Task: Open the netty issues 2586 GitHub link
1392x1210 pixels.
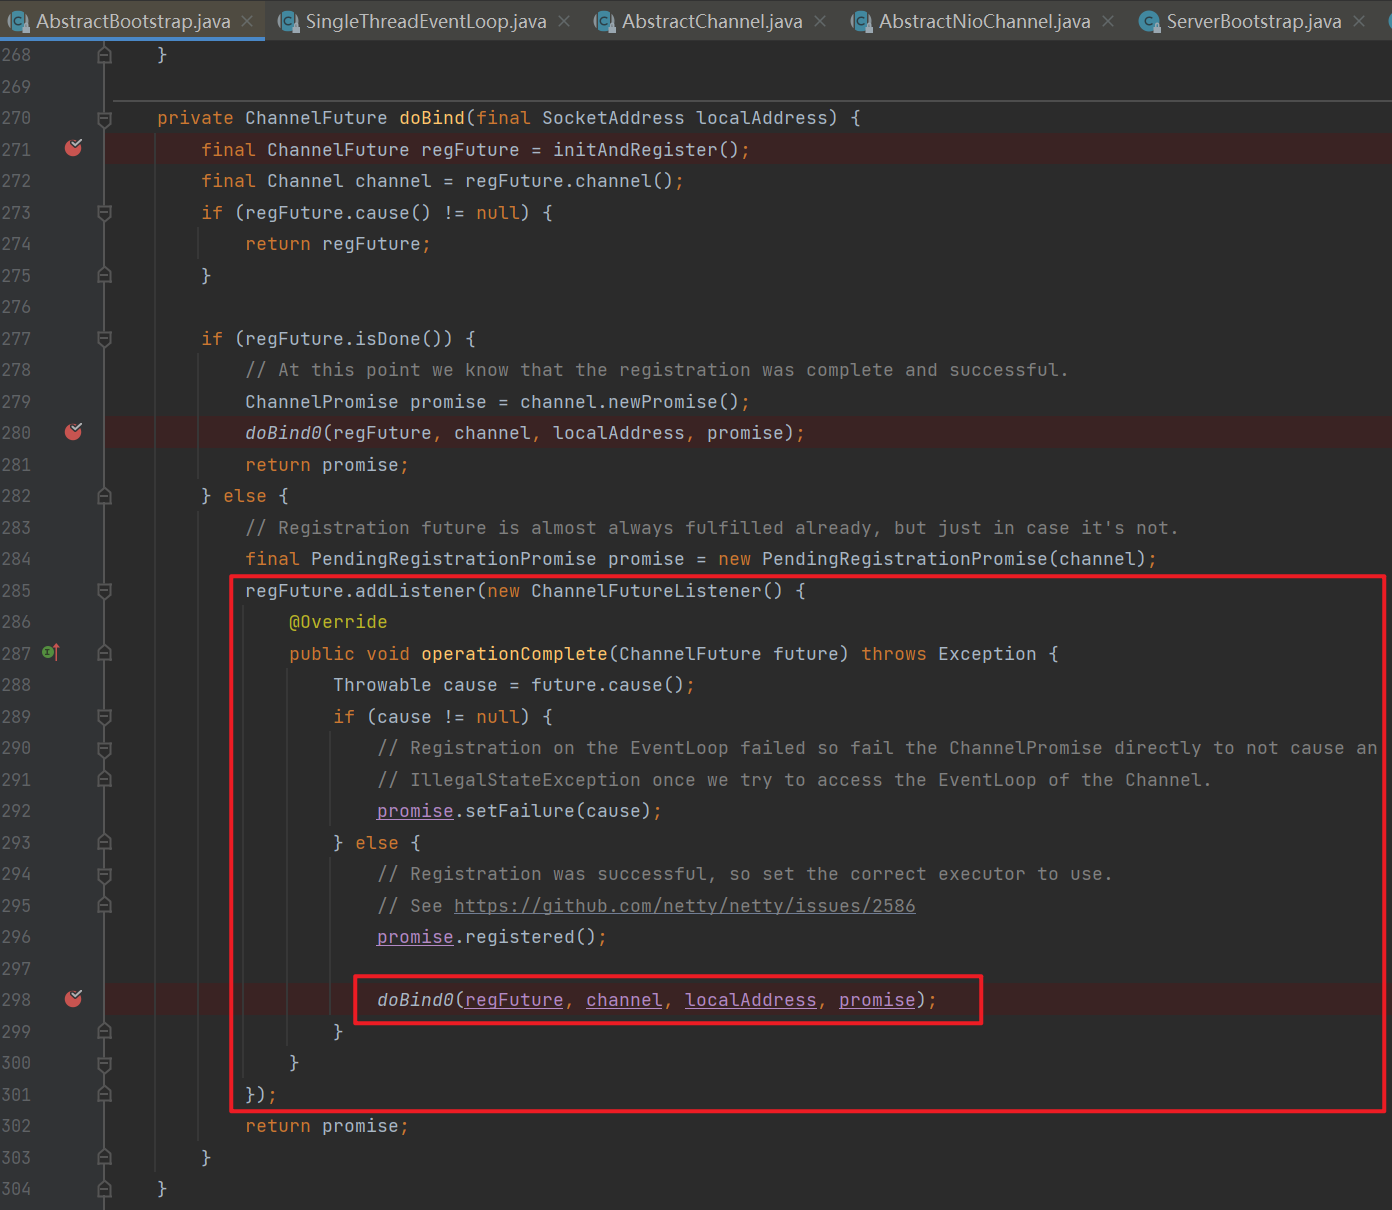Action: click(684, 905)
